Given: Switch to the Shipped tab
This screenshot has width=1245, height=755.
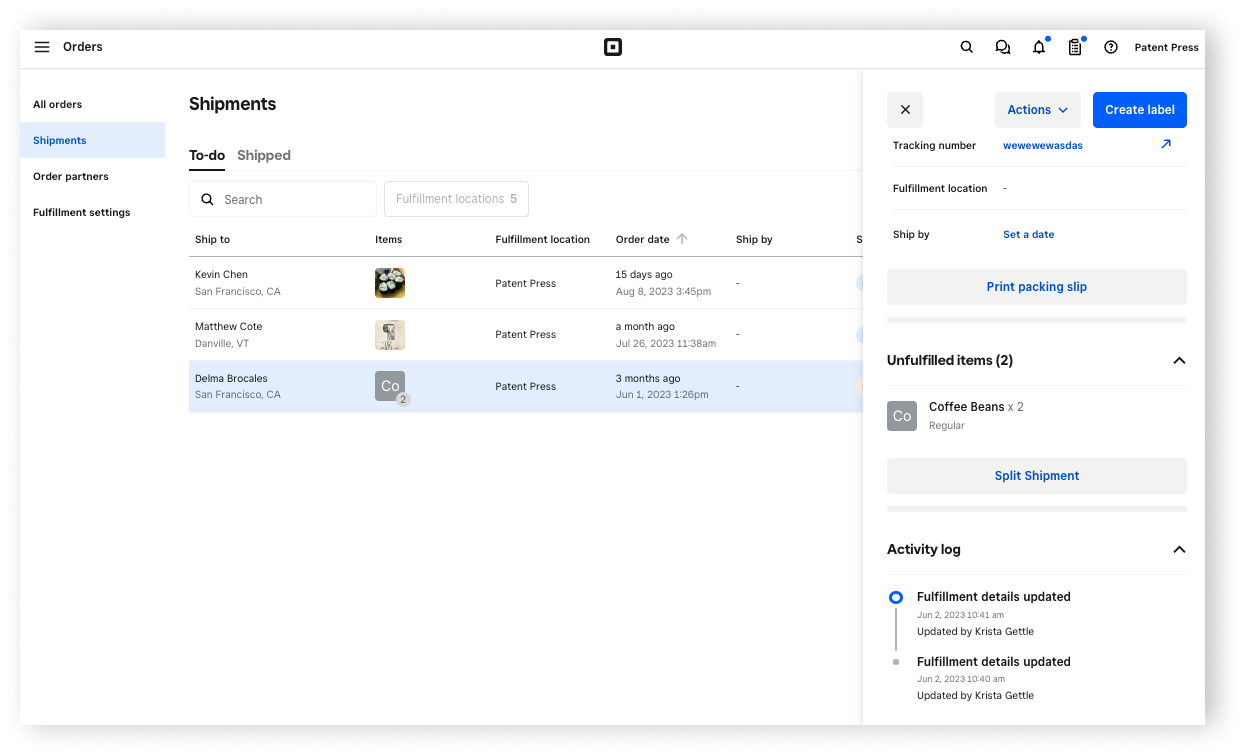Looking at the screenshot, I should [x=264, y=155].
